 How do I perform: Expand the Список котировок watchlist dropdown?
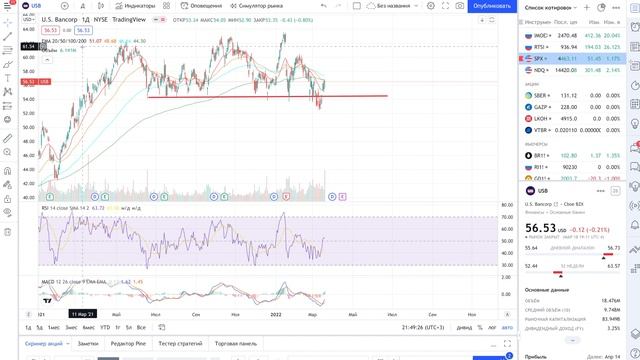click(x=551, y=8)
